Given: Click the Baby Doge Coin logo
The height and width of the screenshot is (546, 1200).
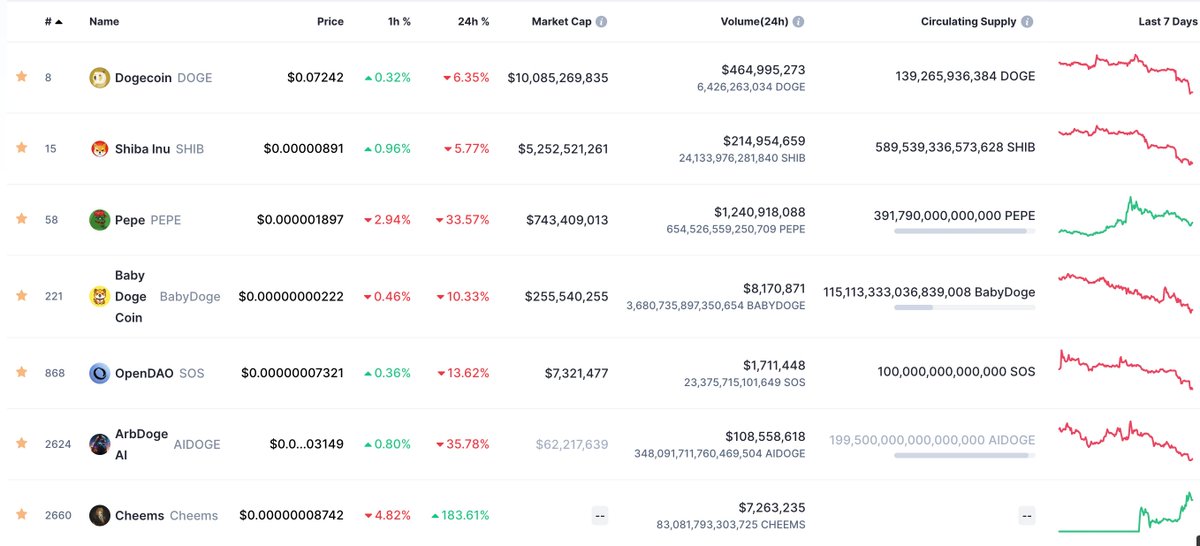Looking at the screenshot, I should 99,296.
